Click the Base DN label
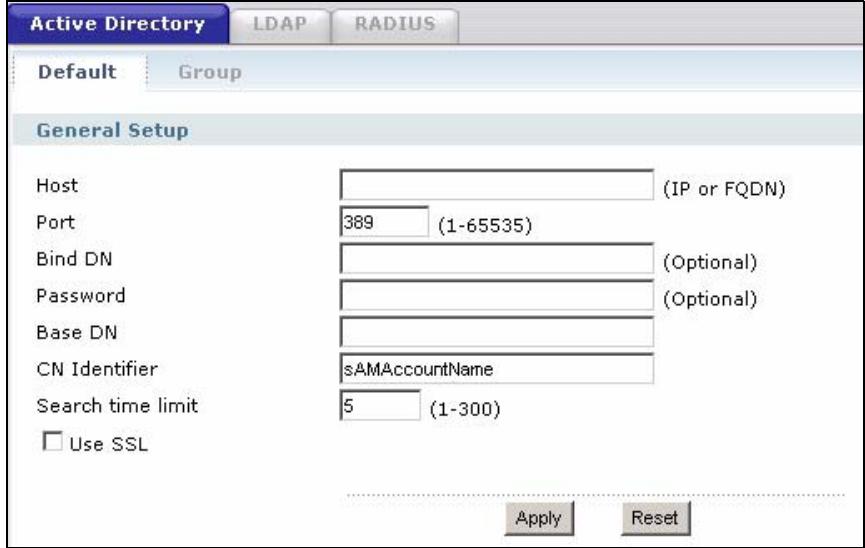Screen dimensions: 865x548 tap(77, 332)
